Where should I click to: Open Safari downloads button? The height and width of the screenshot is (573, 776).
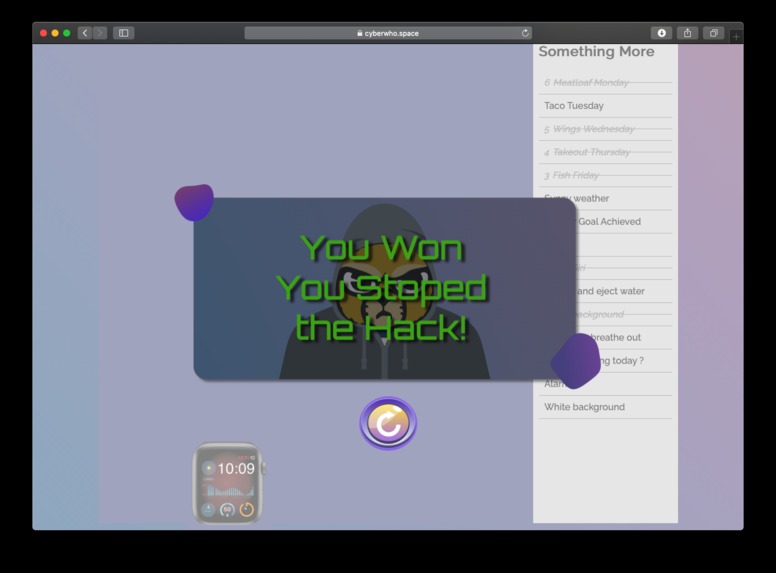click(x=662, y=33)
